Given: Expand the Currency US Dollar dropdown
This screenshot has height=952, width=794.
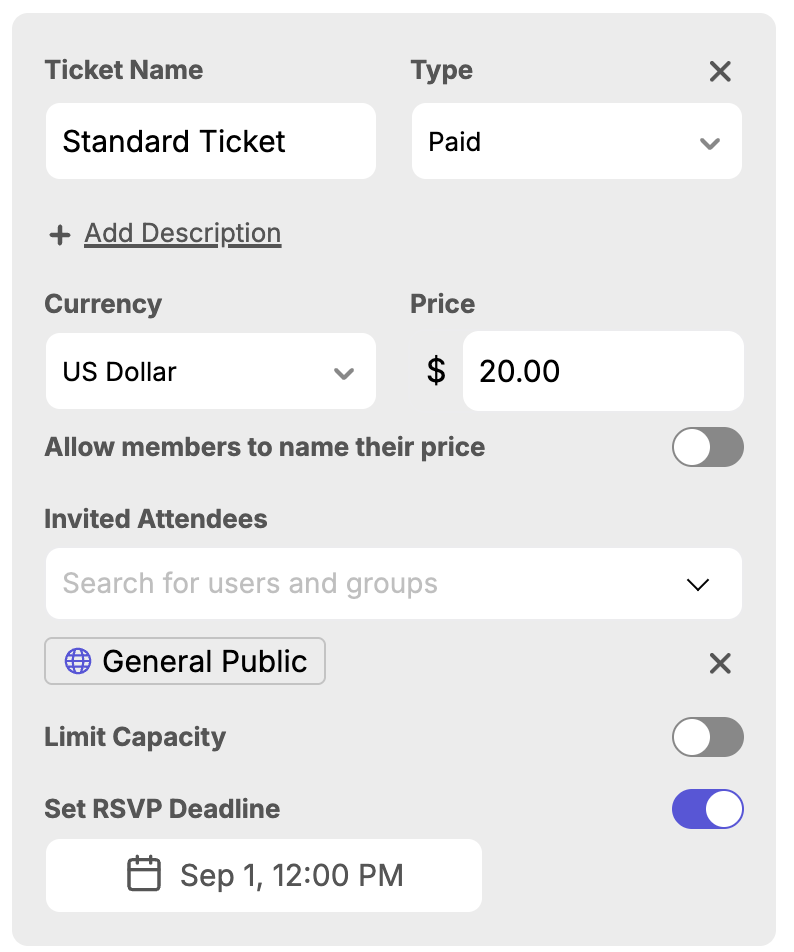Looking at the screenshot, I should [x=343, y=373].
